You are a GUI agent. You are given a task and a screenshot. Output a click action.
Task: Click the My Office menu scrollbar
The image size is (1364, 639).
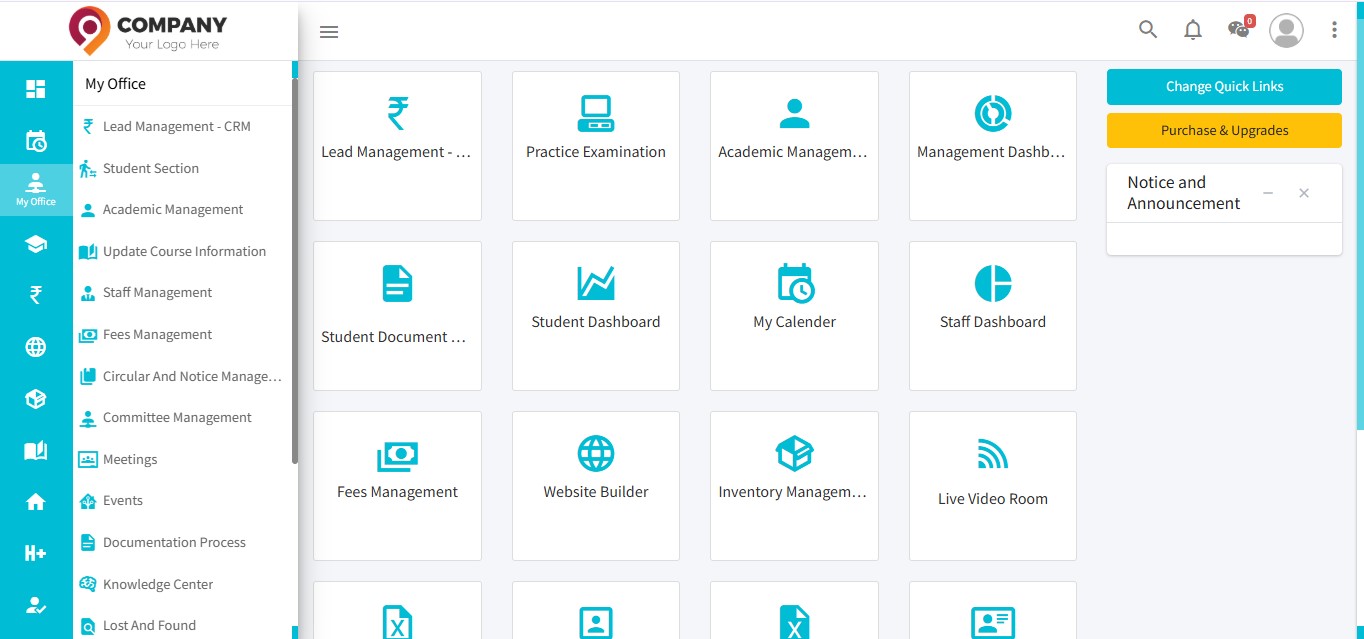(x=294, y=270)
